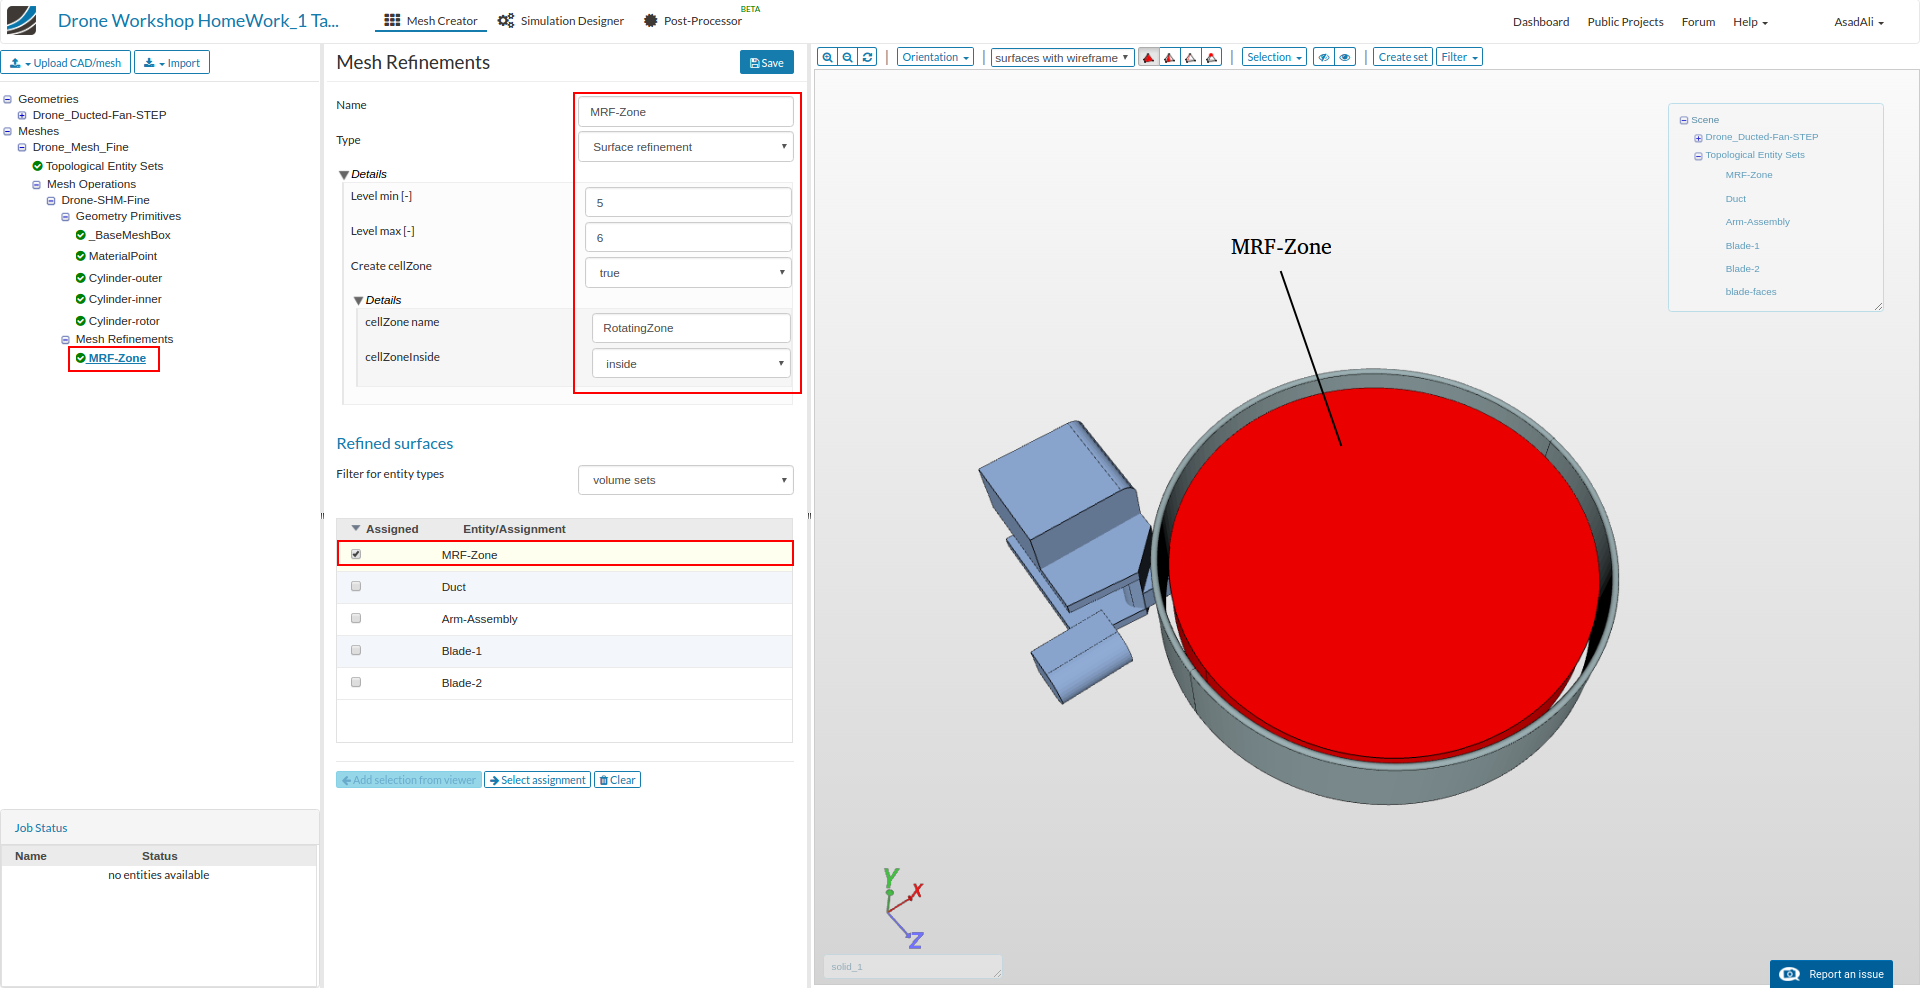This screenshot has height=988, width=1920.
Task: Open the Type dropdown showing Surface refinement
Action: (x=686, y=147)
